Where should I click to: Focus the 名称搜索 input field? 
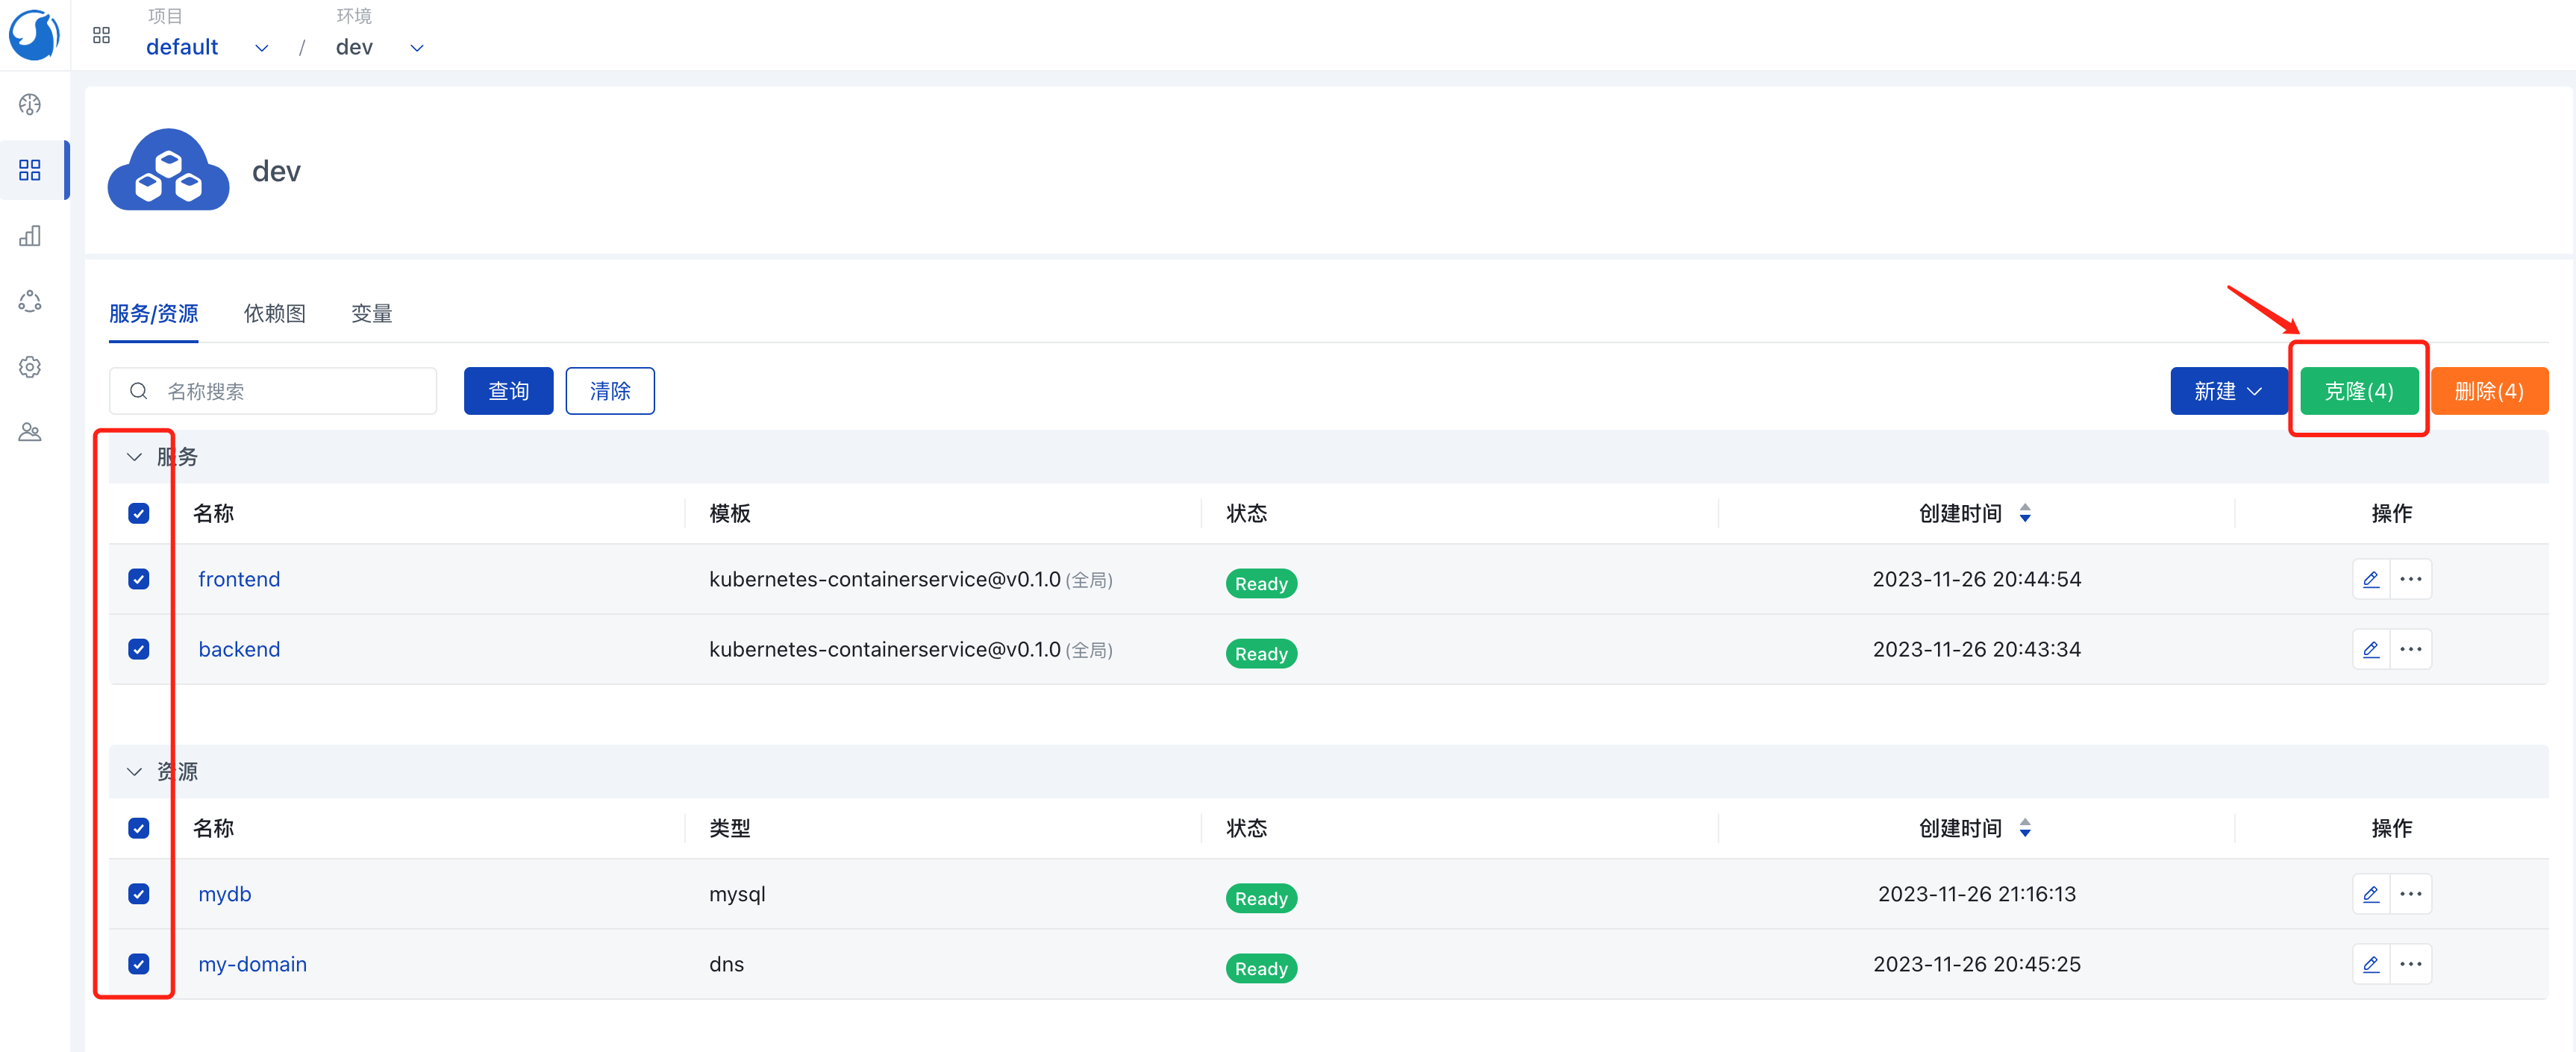point(273,391)
